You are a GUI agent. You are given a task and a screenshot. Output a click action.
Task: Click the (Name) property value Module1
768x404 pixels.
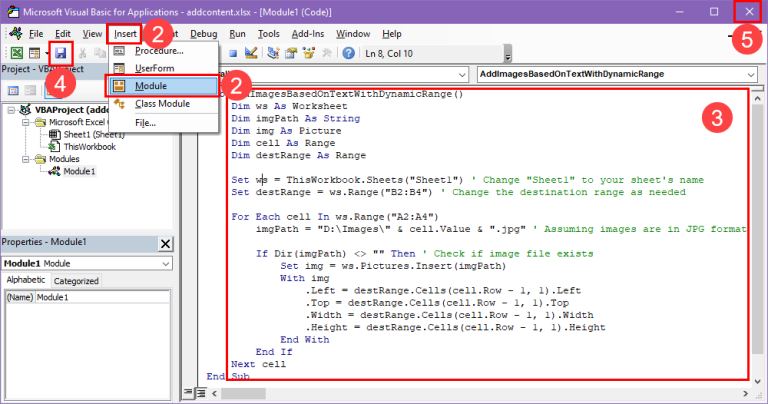pyautogui.click(x=103, y=297)
